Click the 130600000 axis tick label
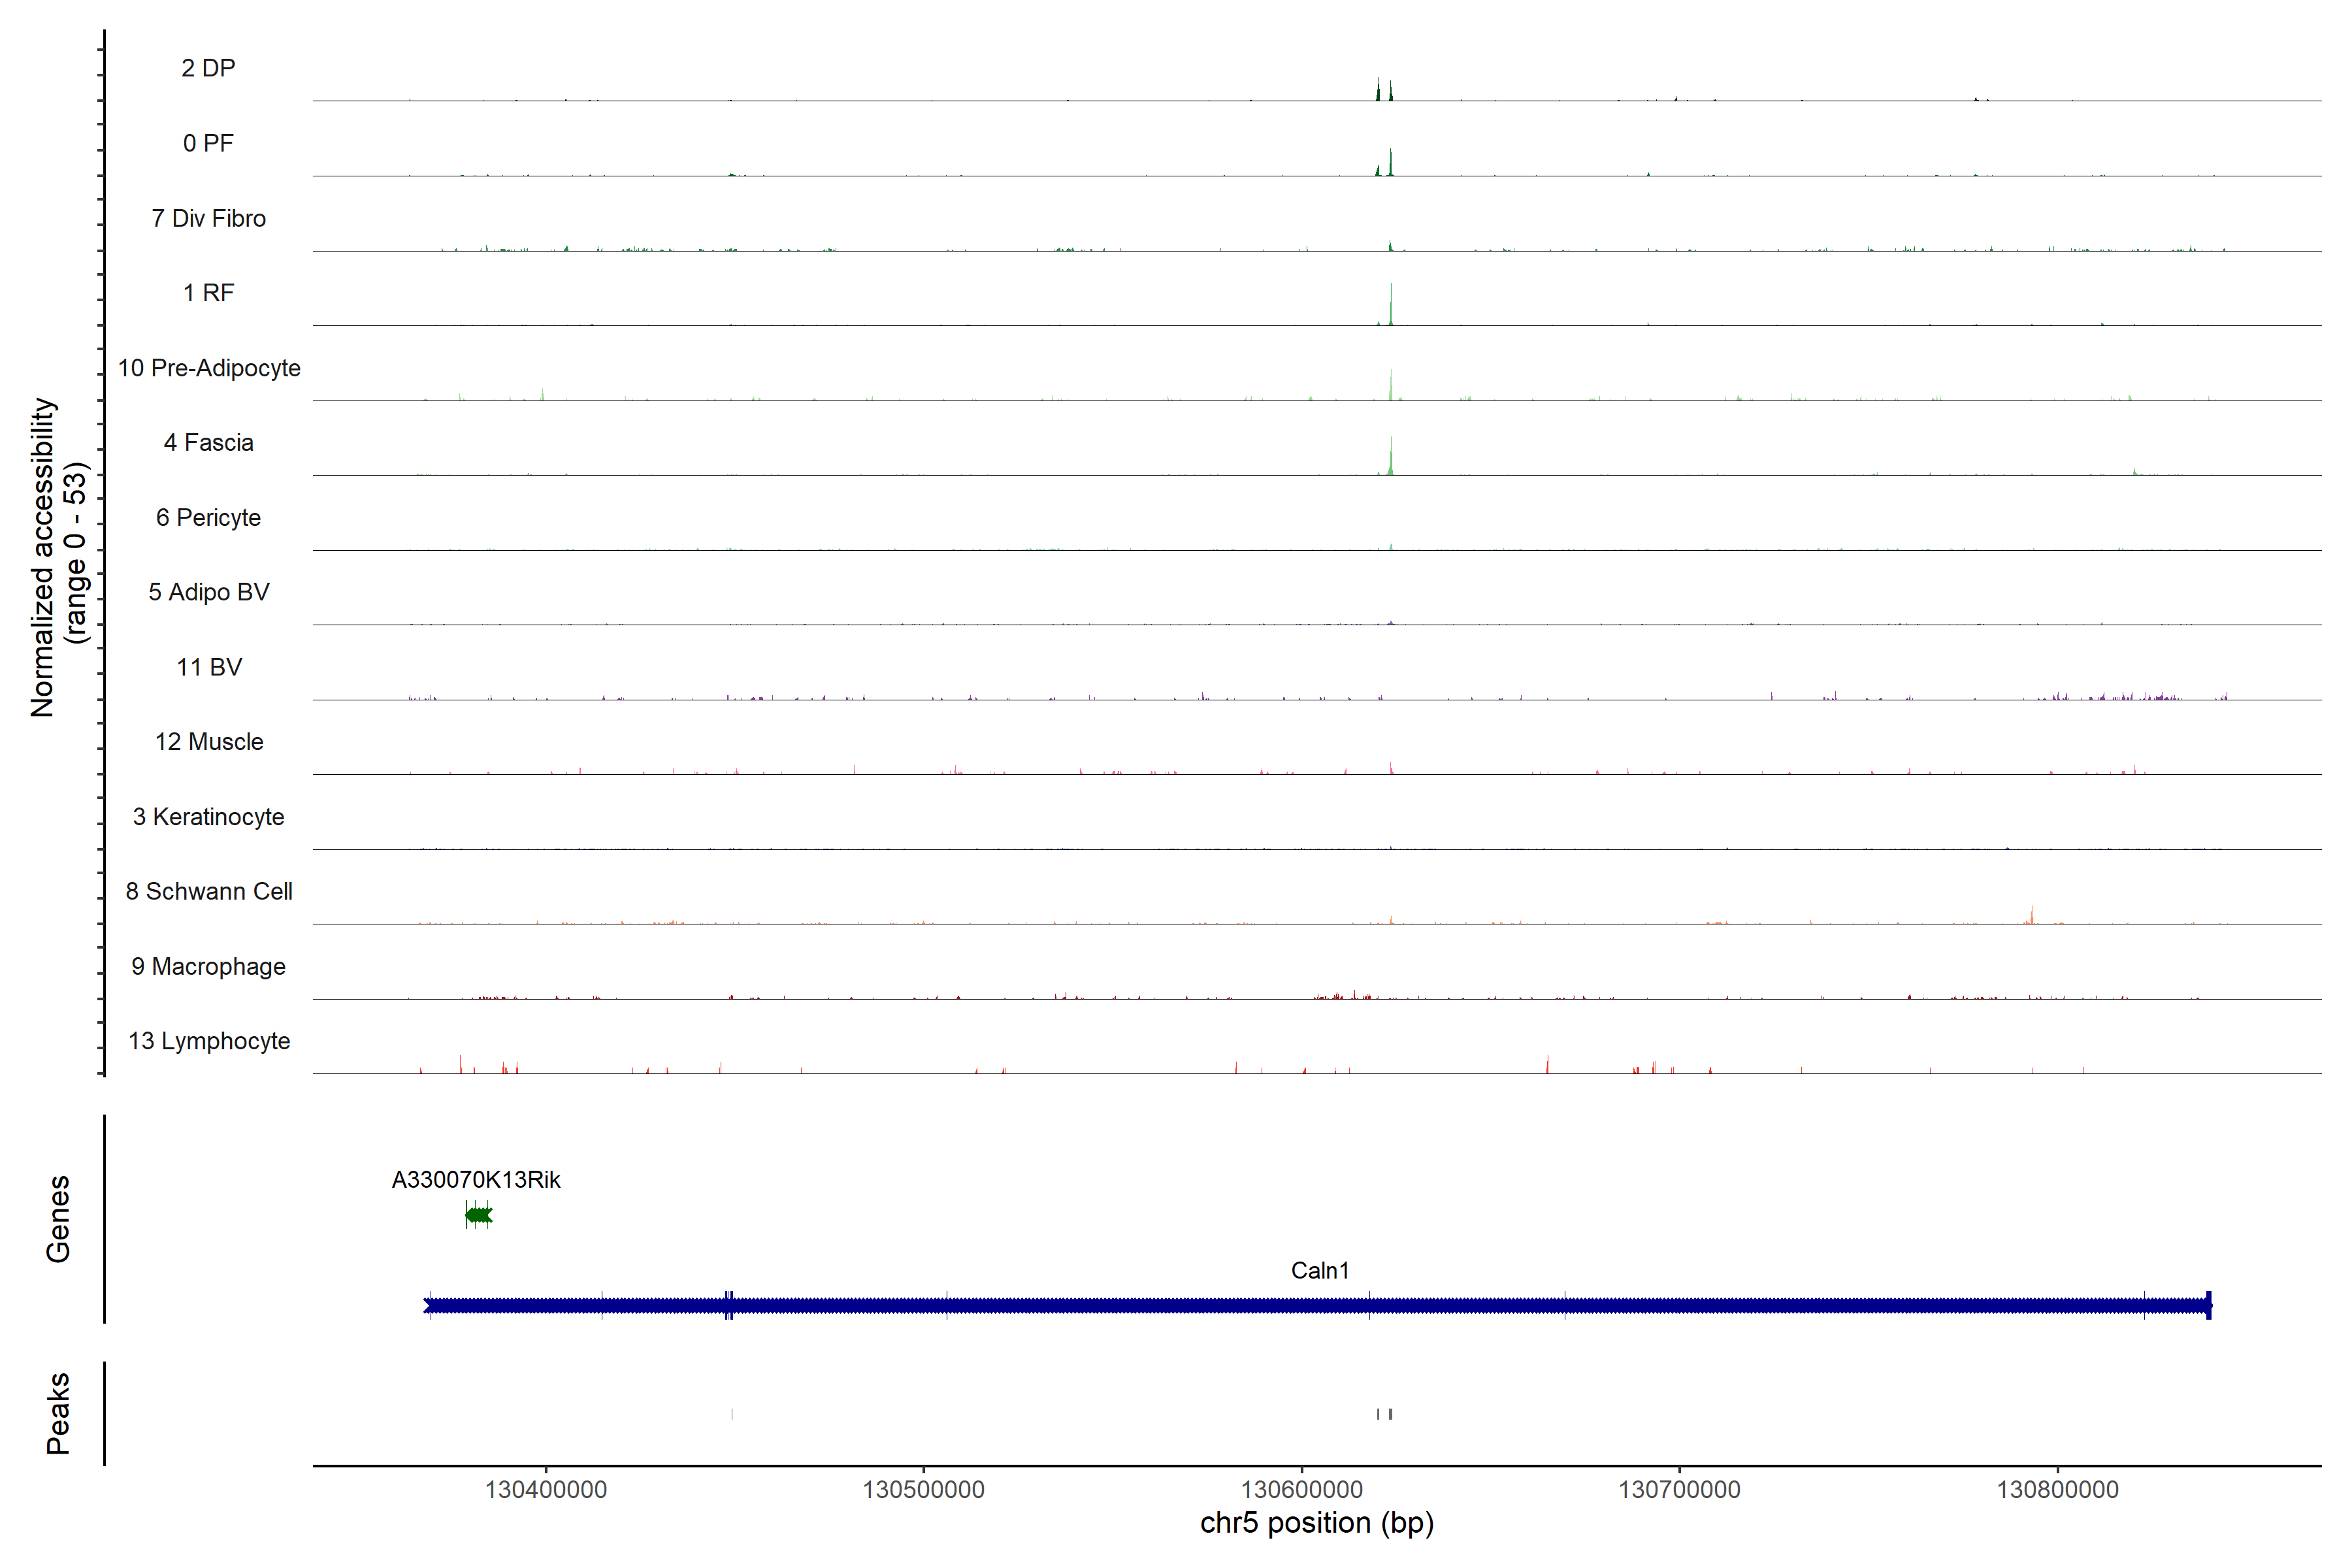Viewport: 2352px width, 1568px height. (x=1301, y=1489)
